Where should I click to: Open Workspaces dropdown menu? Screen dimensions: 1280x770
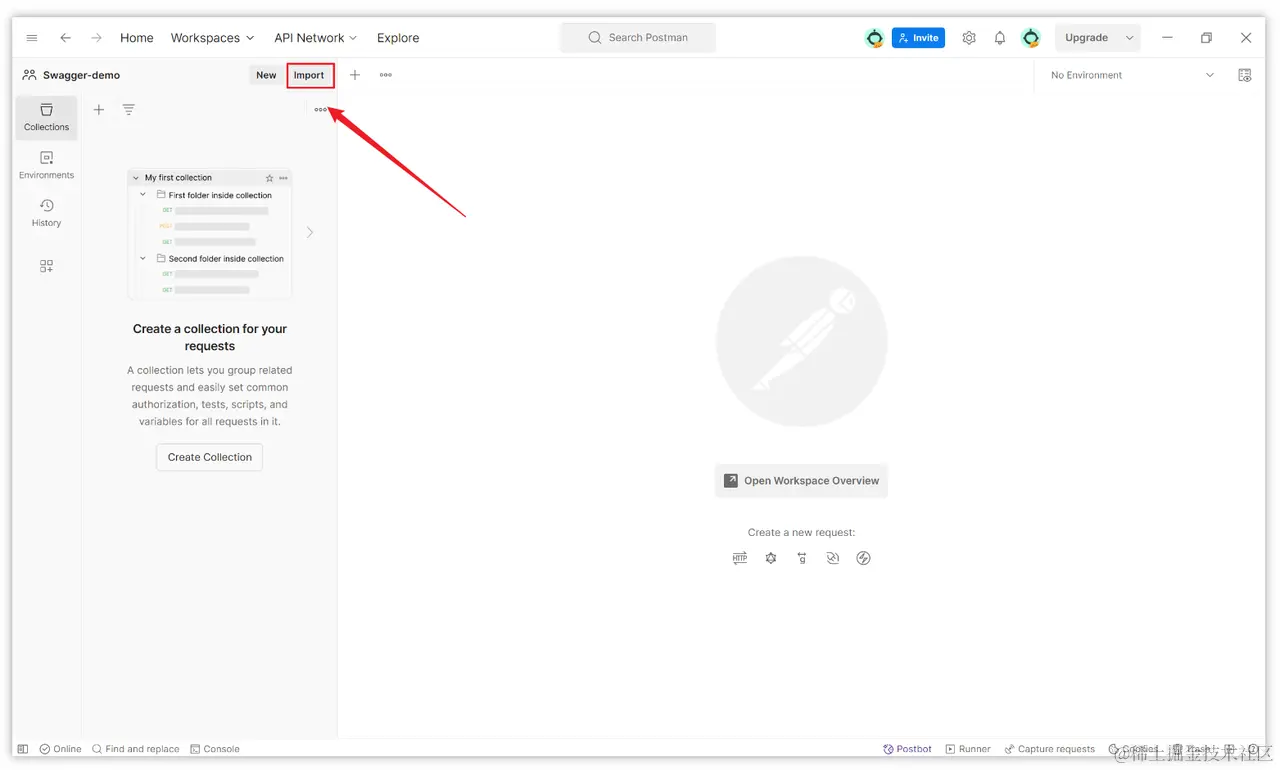tap(212, 38)
